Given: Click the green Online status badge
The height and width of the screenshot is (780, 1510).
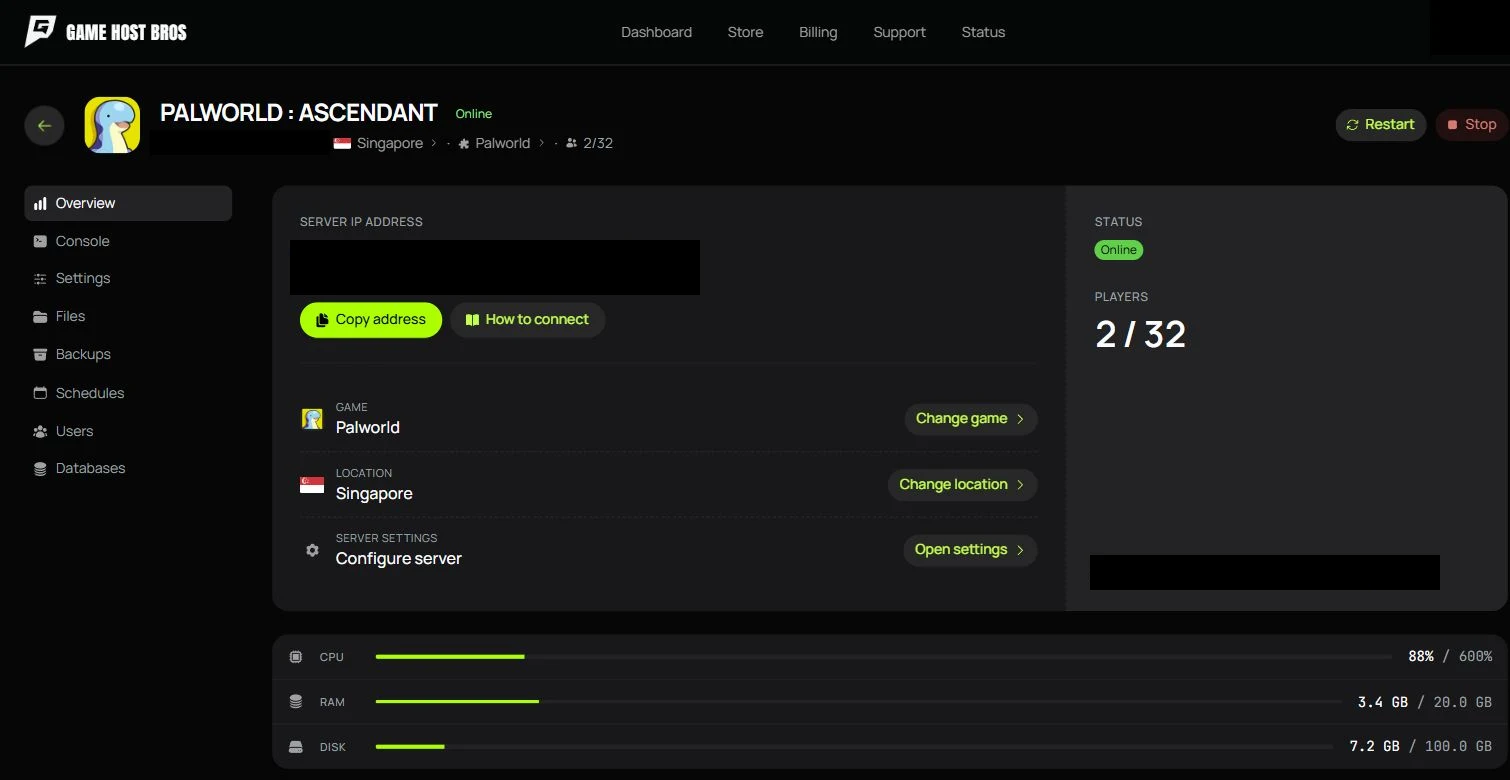Looking at the screenshot, I should pyautogui.click(x=1119, y=250).
